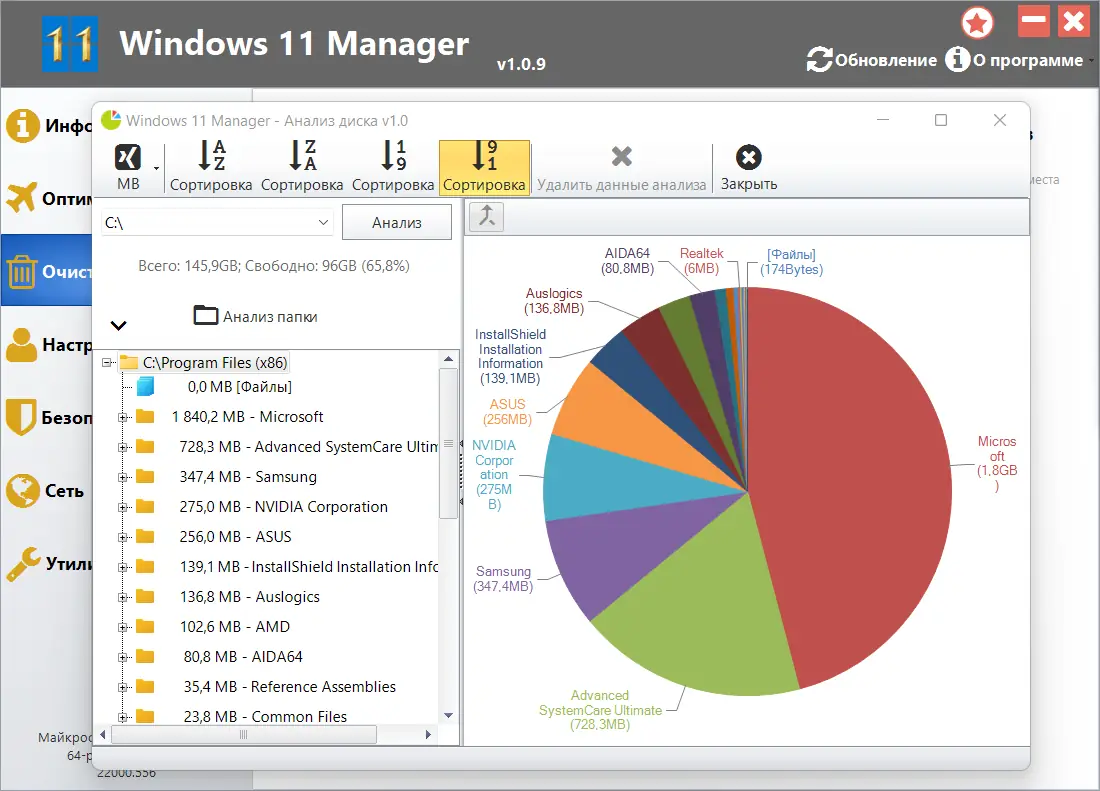Click the horizontal scrollbar left arrow

pyautogui.click(x=103, y=734)
